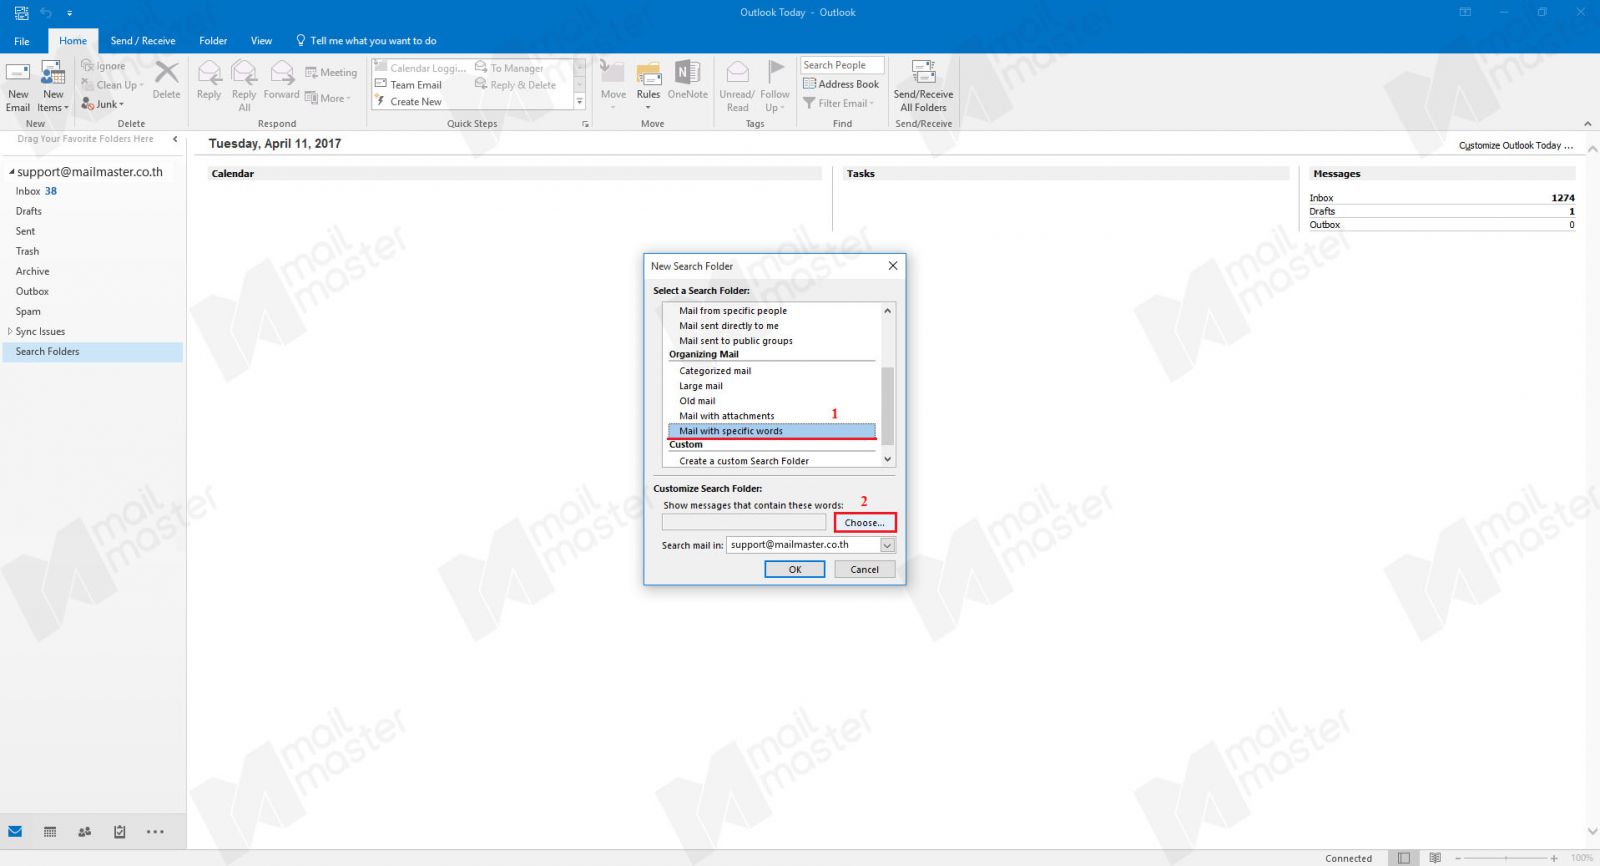Viewport: 1600px width, 866px height.
Task: Click the zoom in plus button
Action: click(x=1554, y=858)
